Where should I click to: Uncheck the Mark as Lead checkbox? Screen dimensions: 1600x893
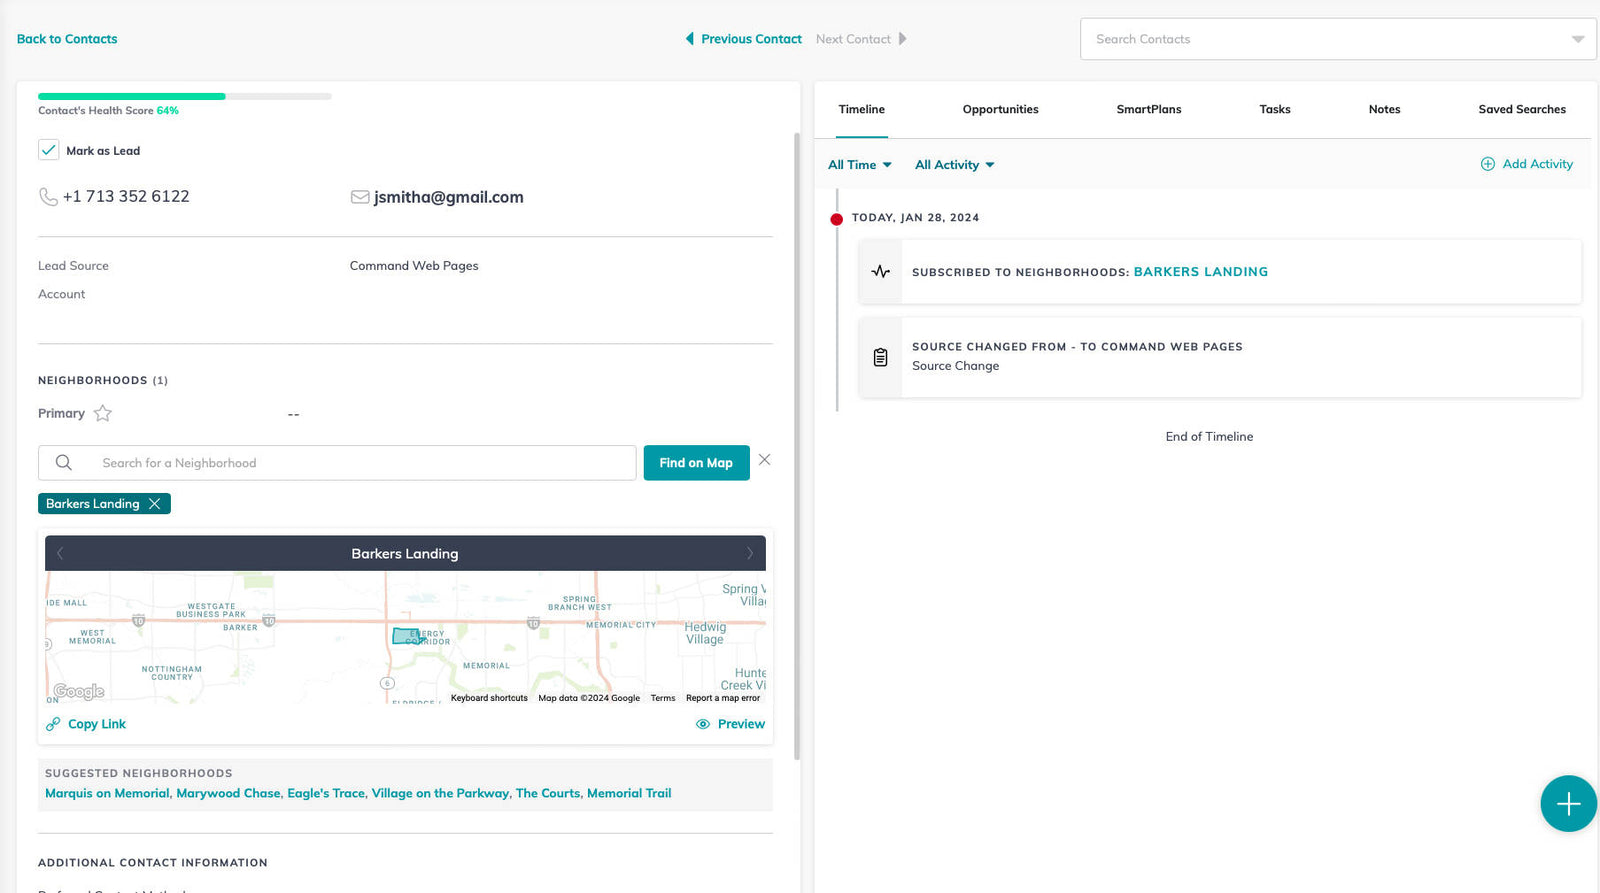48,150
